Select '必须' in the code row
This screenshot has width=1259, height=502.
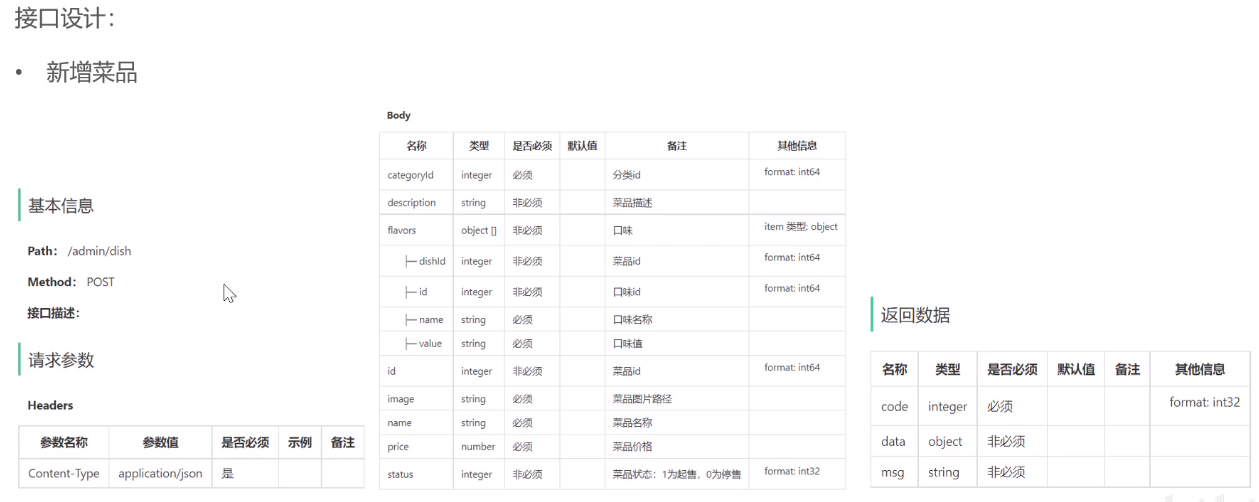pyautogui.click(x=1000, y=406)
